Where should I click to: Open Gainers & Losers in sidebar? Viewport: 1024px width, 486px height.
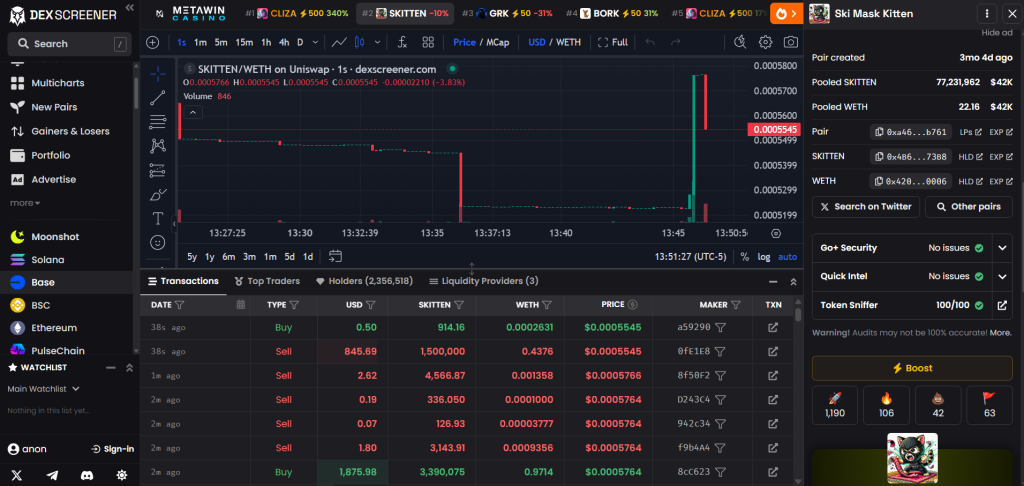click(71, 131)
